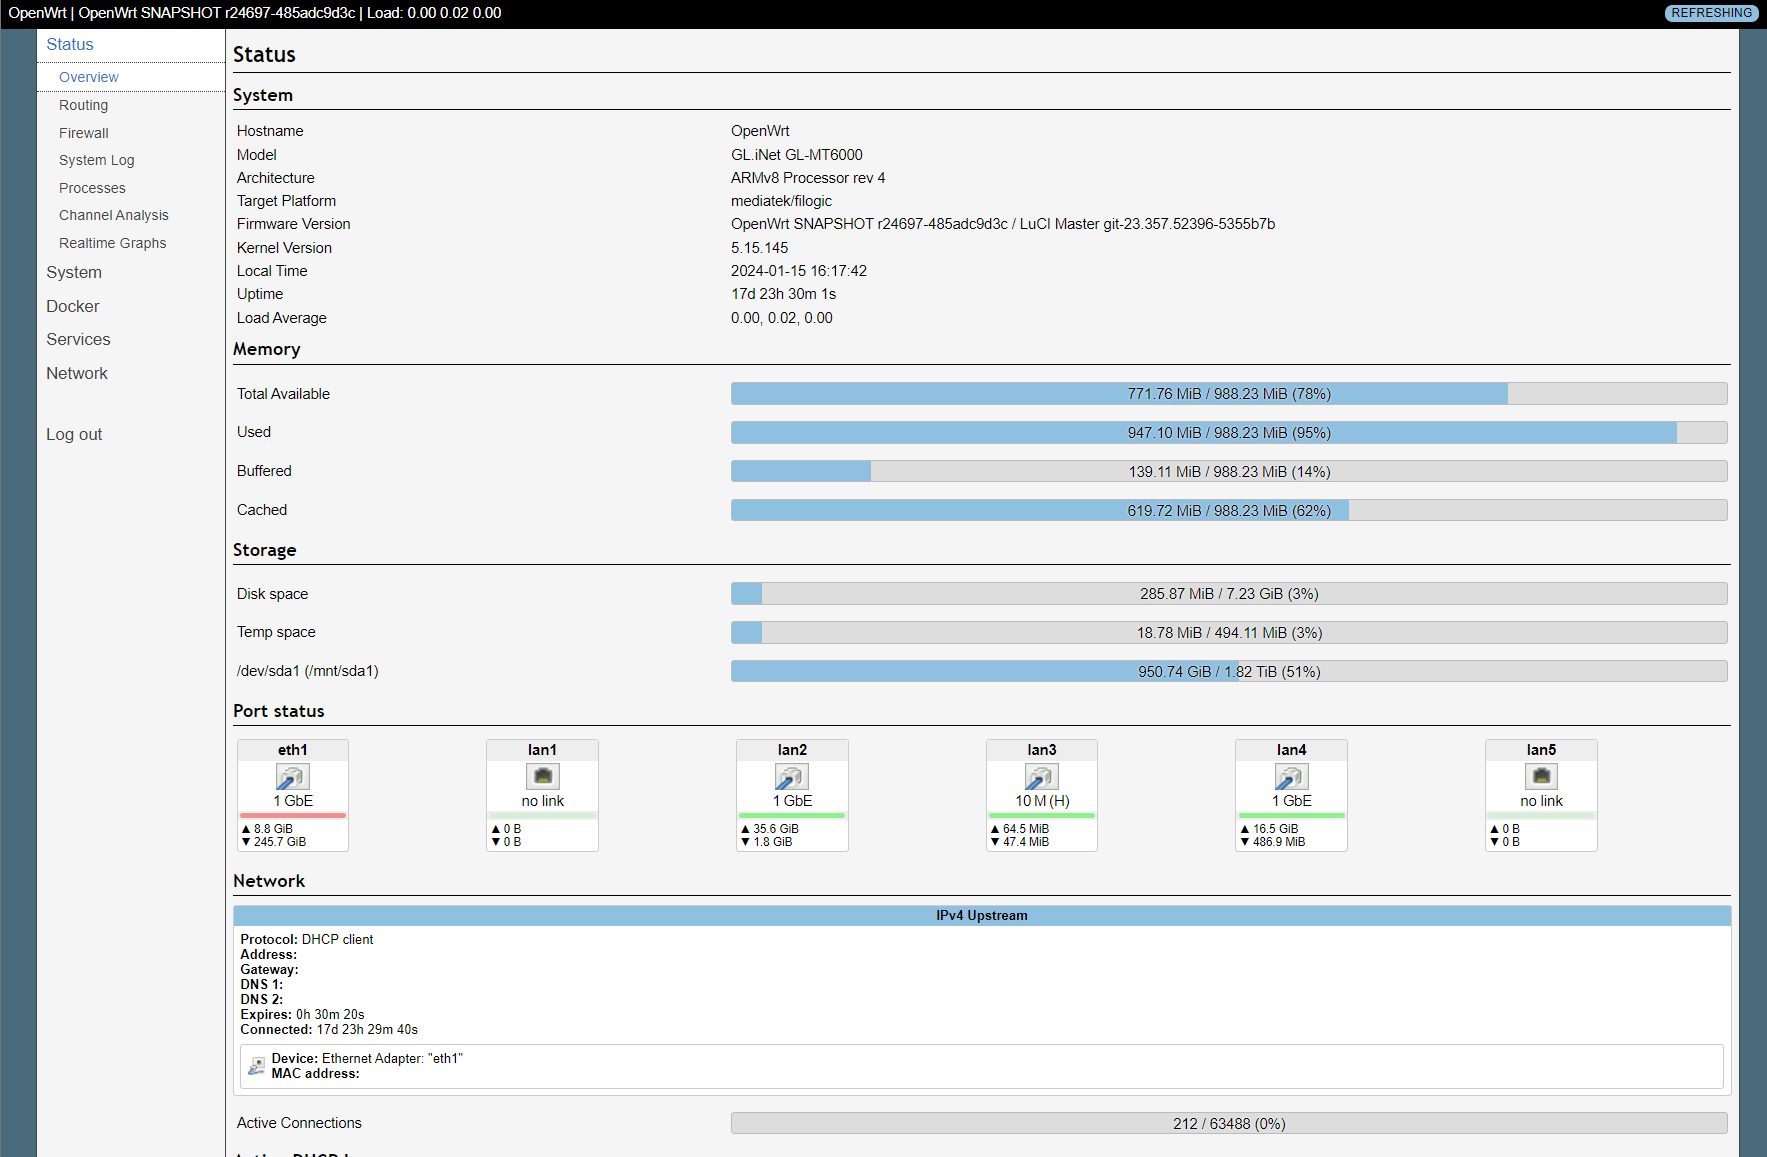Click the lan3 port connector icon
Image resolution: width=1767 pixels, height=1157 pixels.
coord(1041,777)
